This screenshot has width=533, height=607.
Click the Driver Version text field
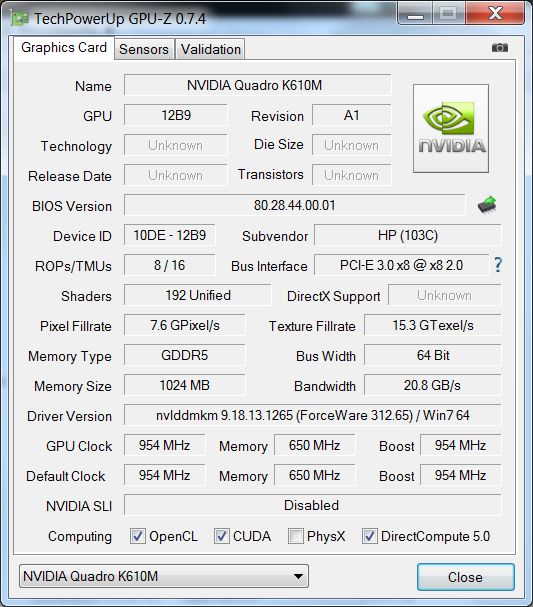point(313,415)
